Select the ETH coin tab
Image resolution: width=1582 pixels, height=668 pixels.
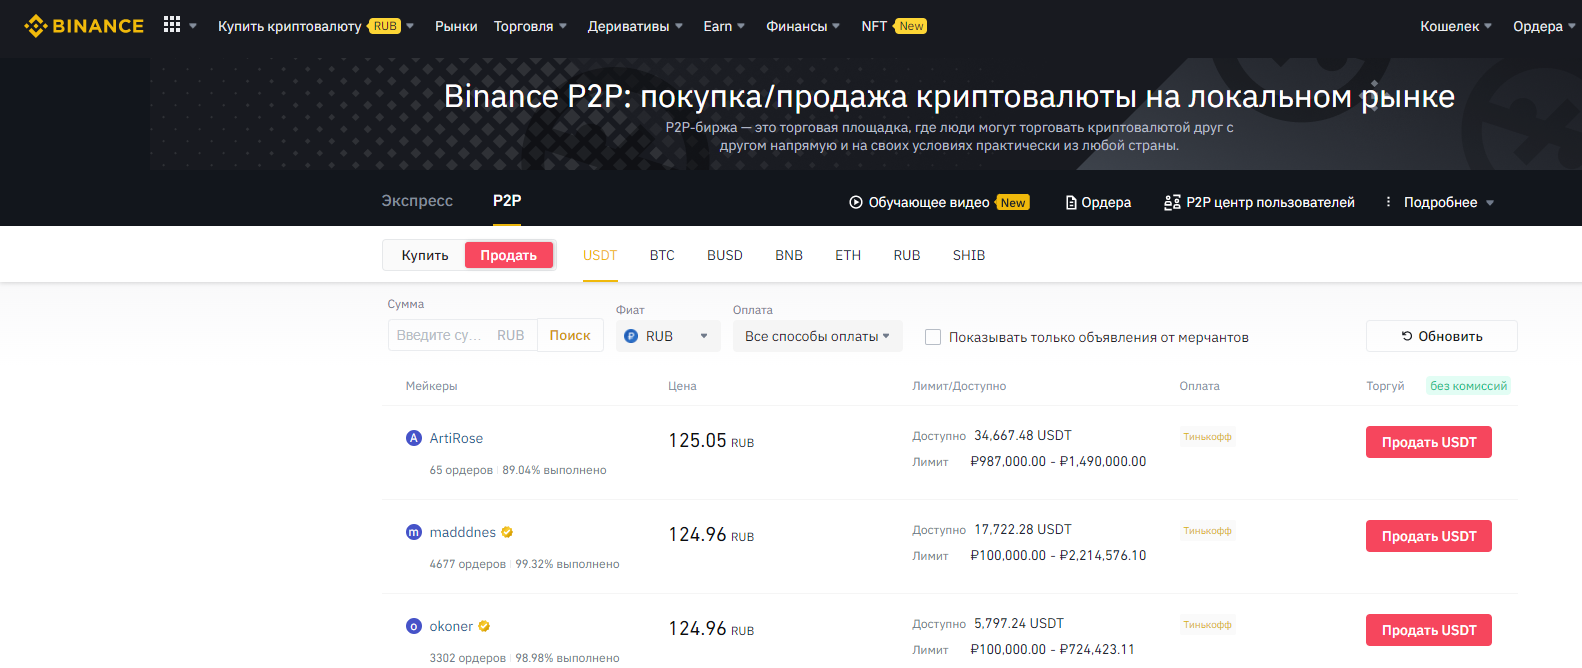tap(848, 255)
